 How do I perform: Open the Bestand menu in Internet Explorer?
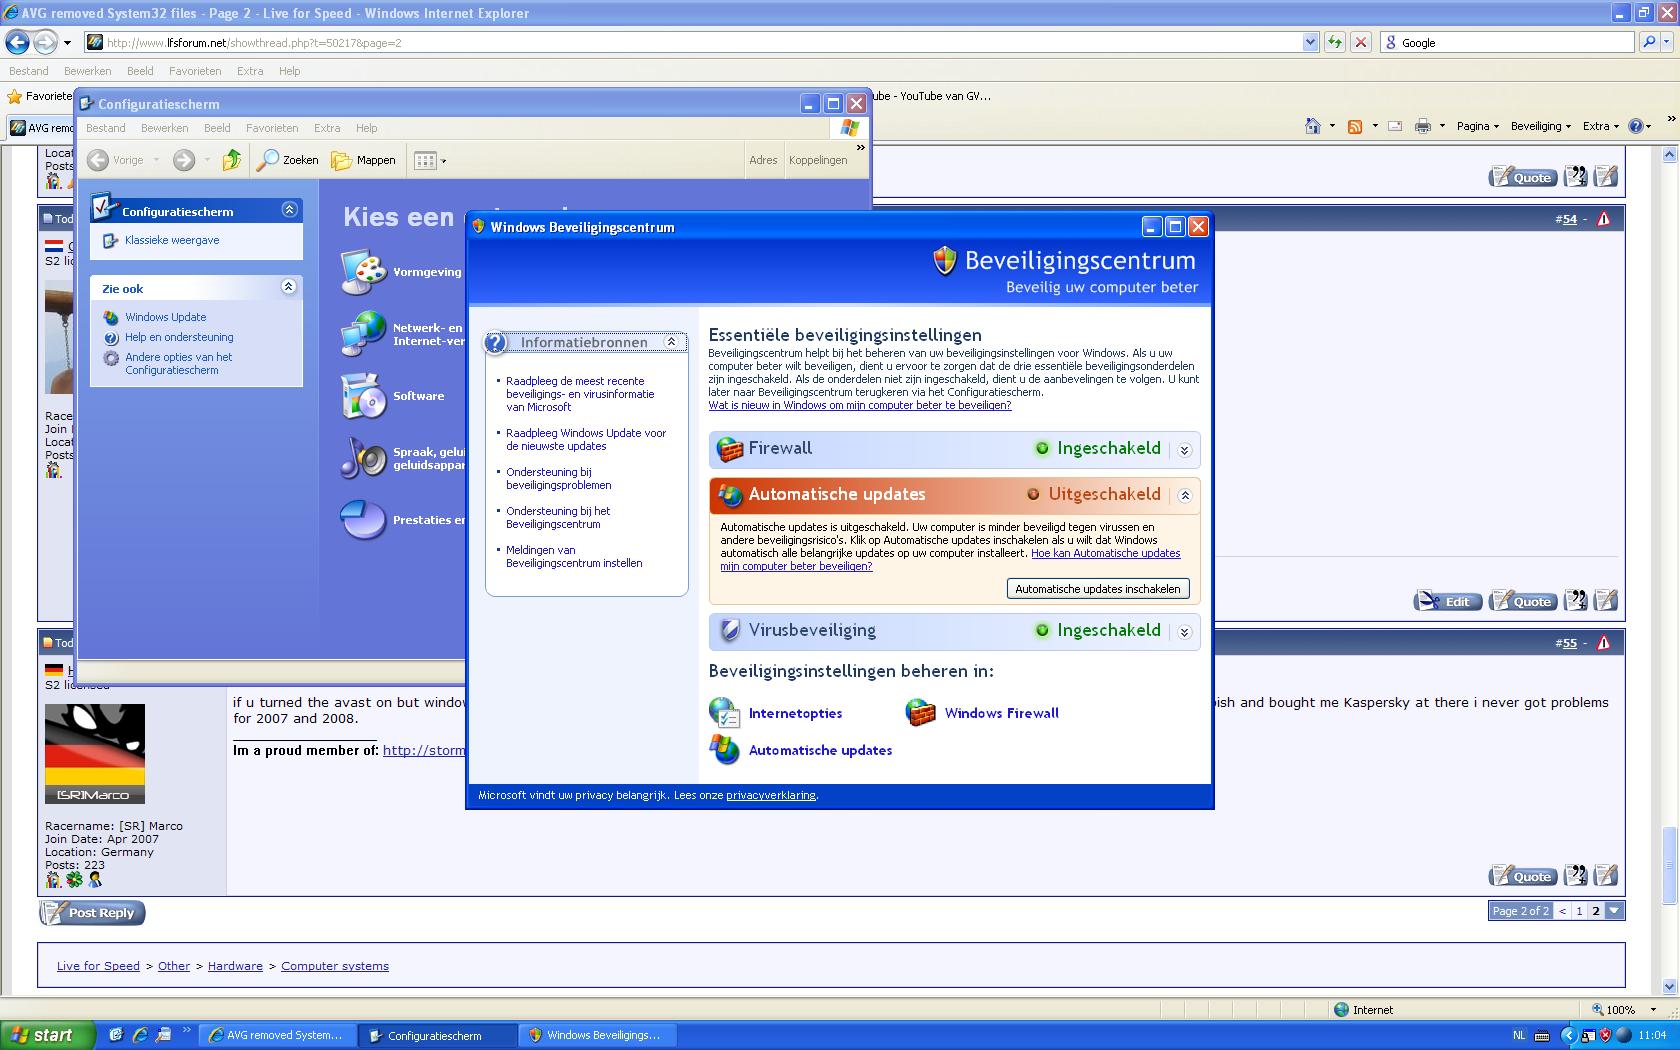click(x=29, y=71)
